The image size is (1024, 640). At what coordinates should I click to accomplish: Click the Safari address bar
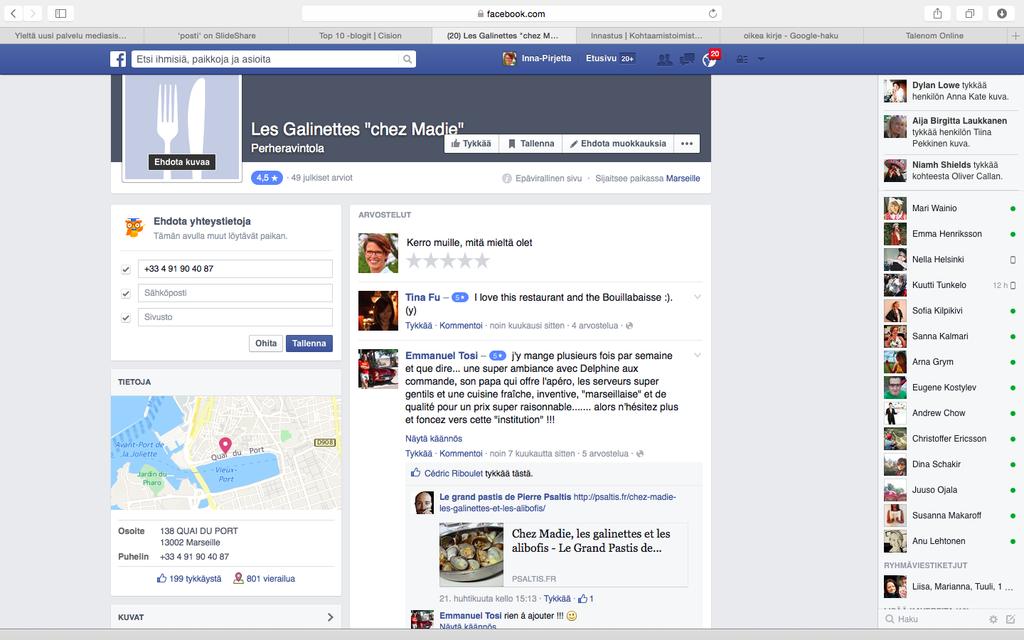coord(511,13)
